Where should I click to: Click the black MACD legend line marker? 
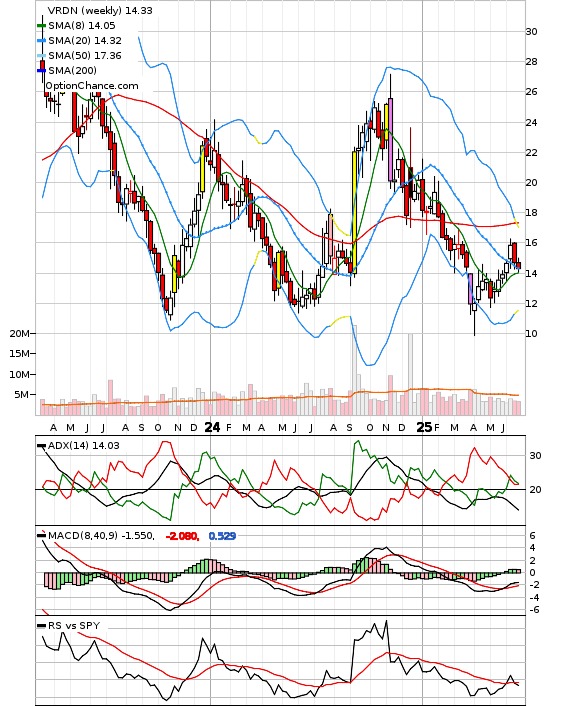pos(41,536)
